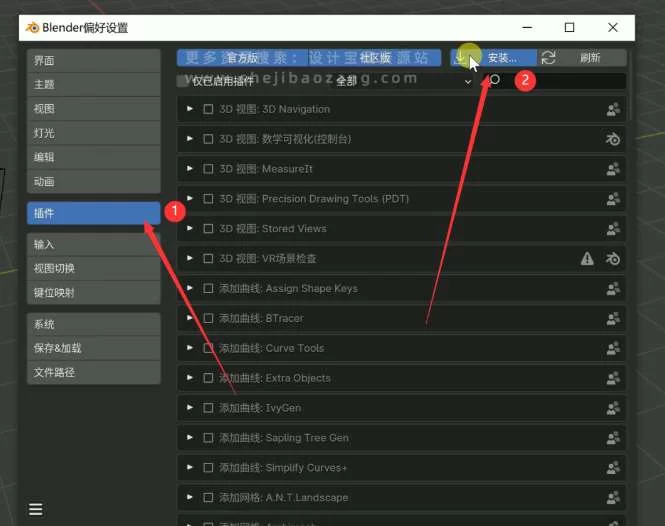Click the Blender icon on 数学可视化 row
Image resolution: width=665 pixels, height=526 pixels.
coord(613,139)
